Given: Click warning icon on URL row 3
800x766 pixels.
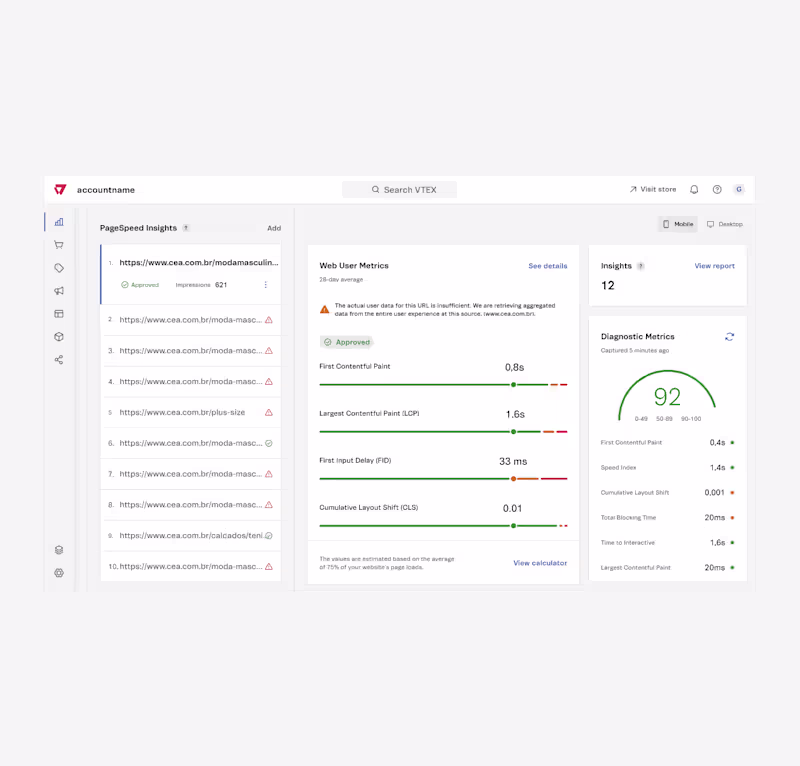Looking at the screenshot, I should pyautogui.click(x=269, y=351).
